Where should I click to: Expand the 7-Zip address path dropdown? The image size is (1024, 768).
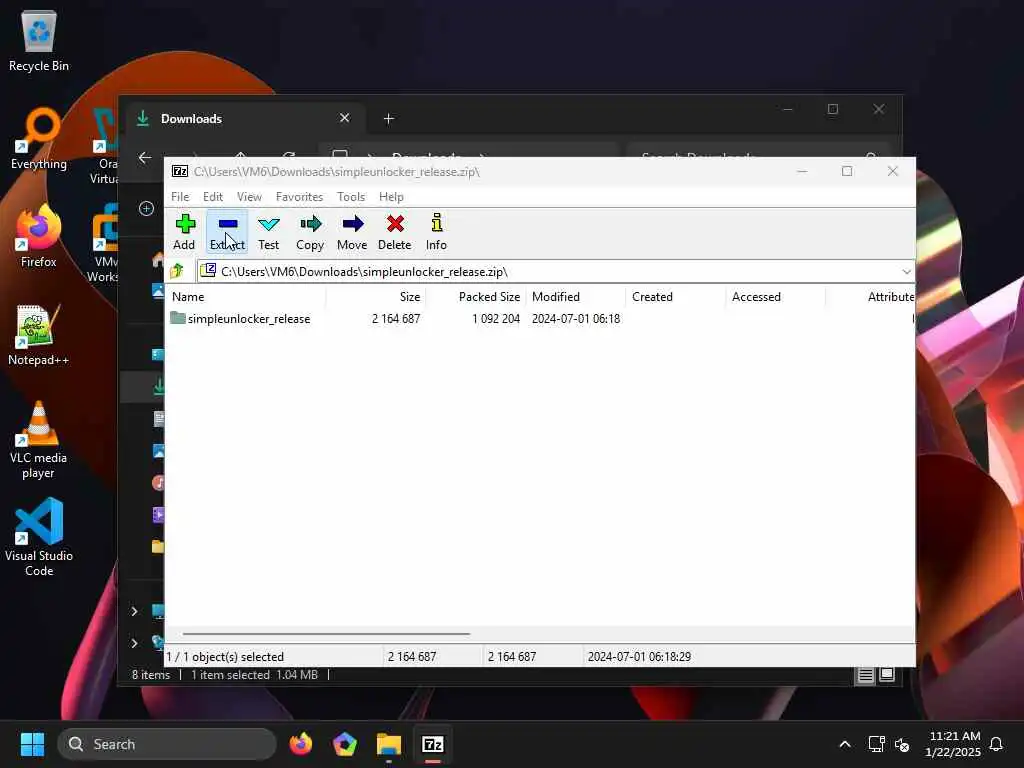click(906, 272)
